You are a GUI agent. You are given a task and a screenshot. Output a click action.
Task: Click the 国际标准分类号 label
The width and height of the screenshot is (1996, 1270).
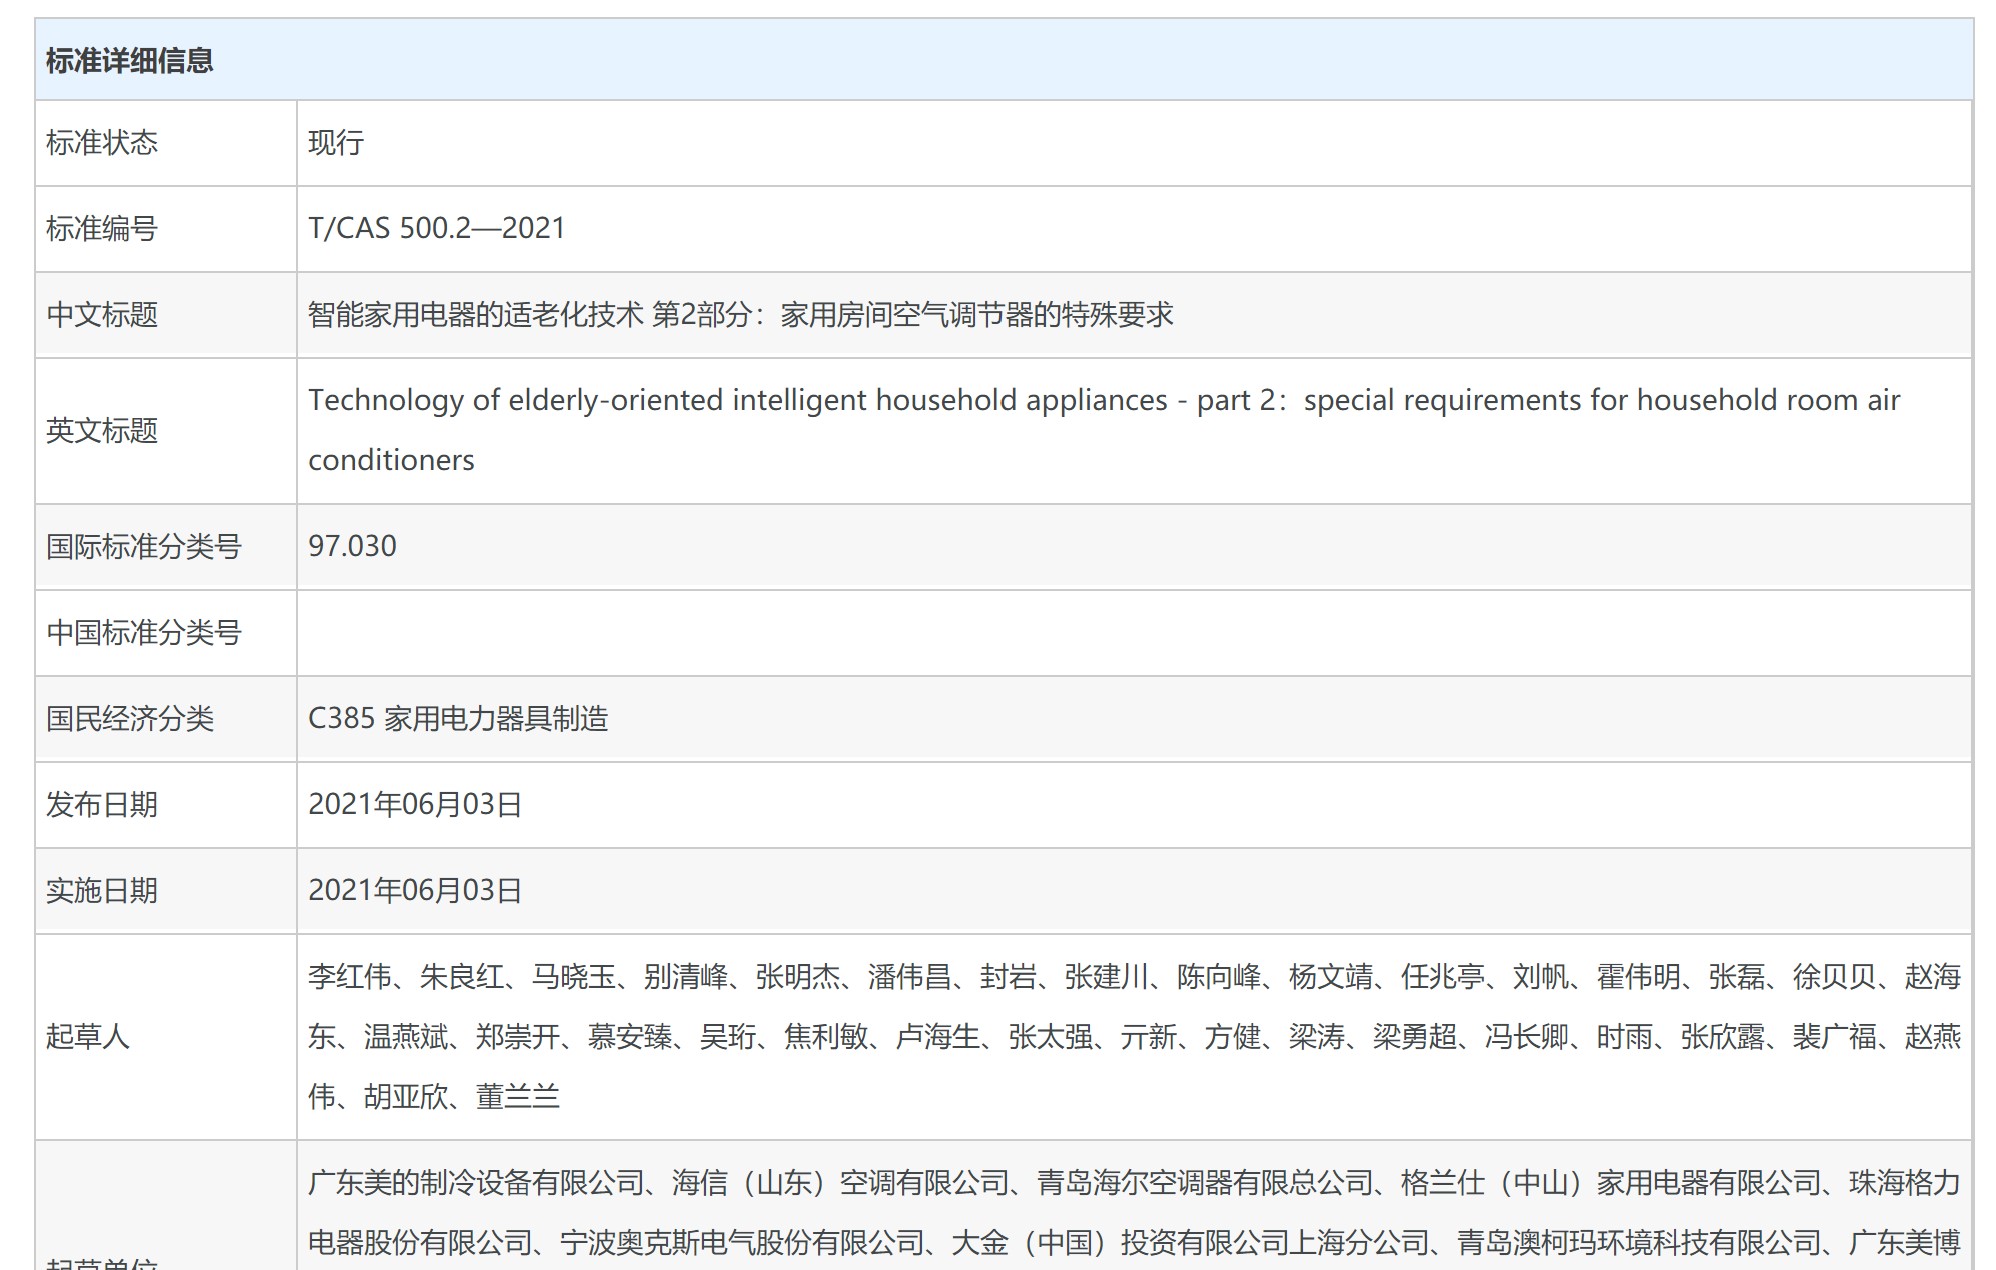tap(143, 547)
